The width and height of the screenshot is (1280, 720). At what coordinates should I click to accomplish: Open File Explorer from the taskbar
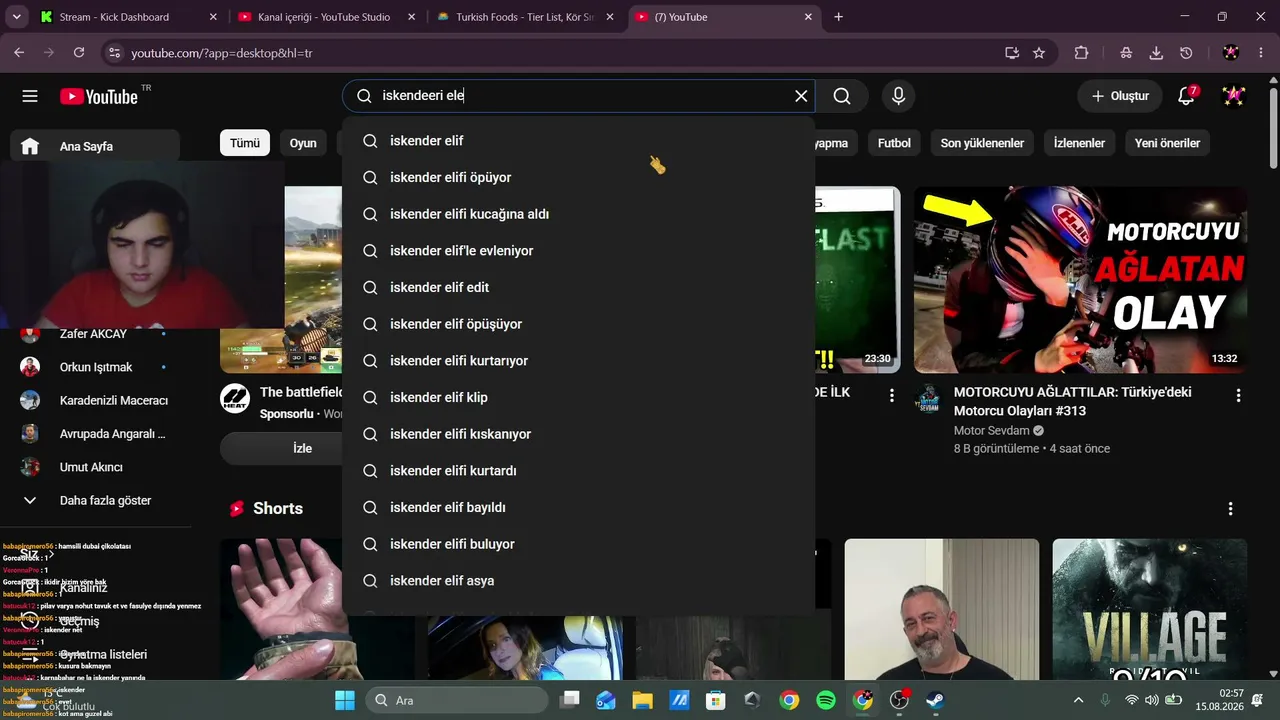(x=642, y=700)
